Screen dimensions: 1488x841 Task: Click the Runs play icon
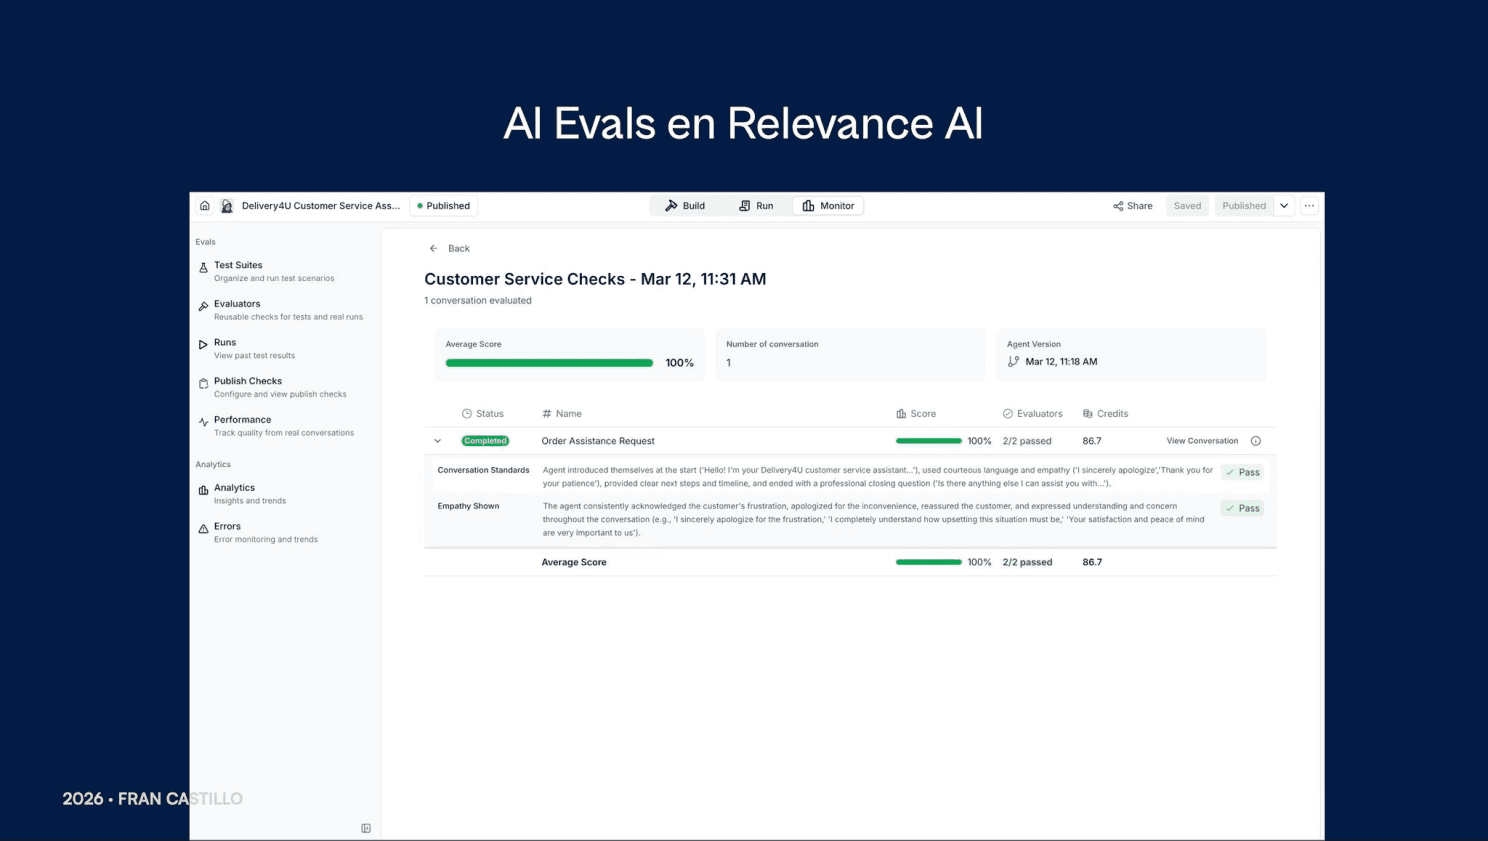point(203,345)
